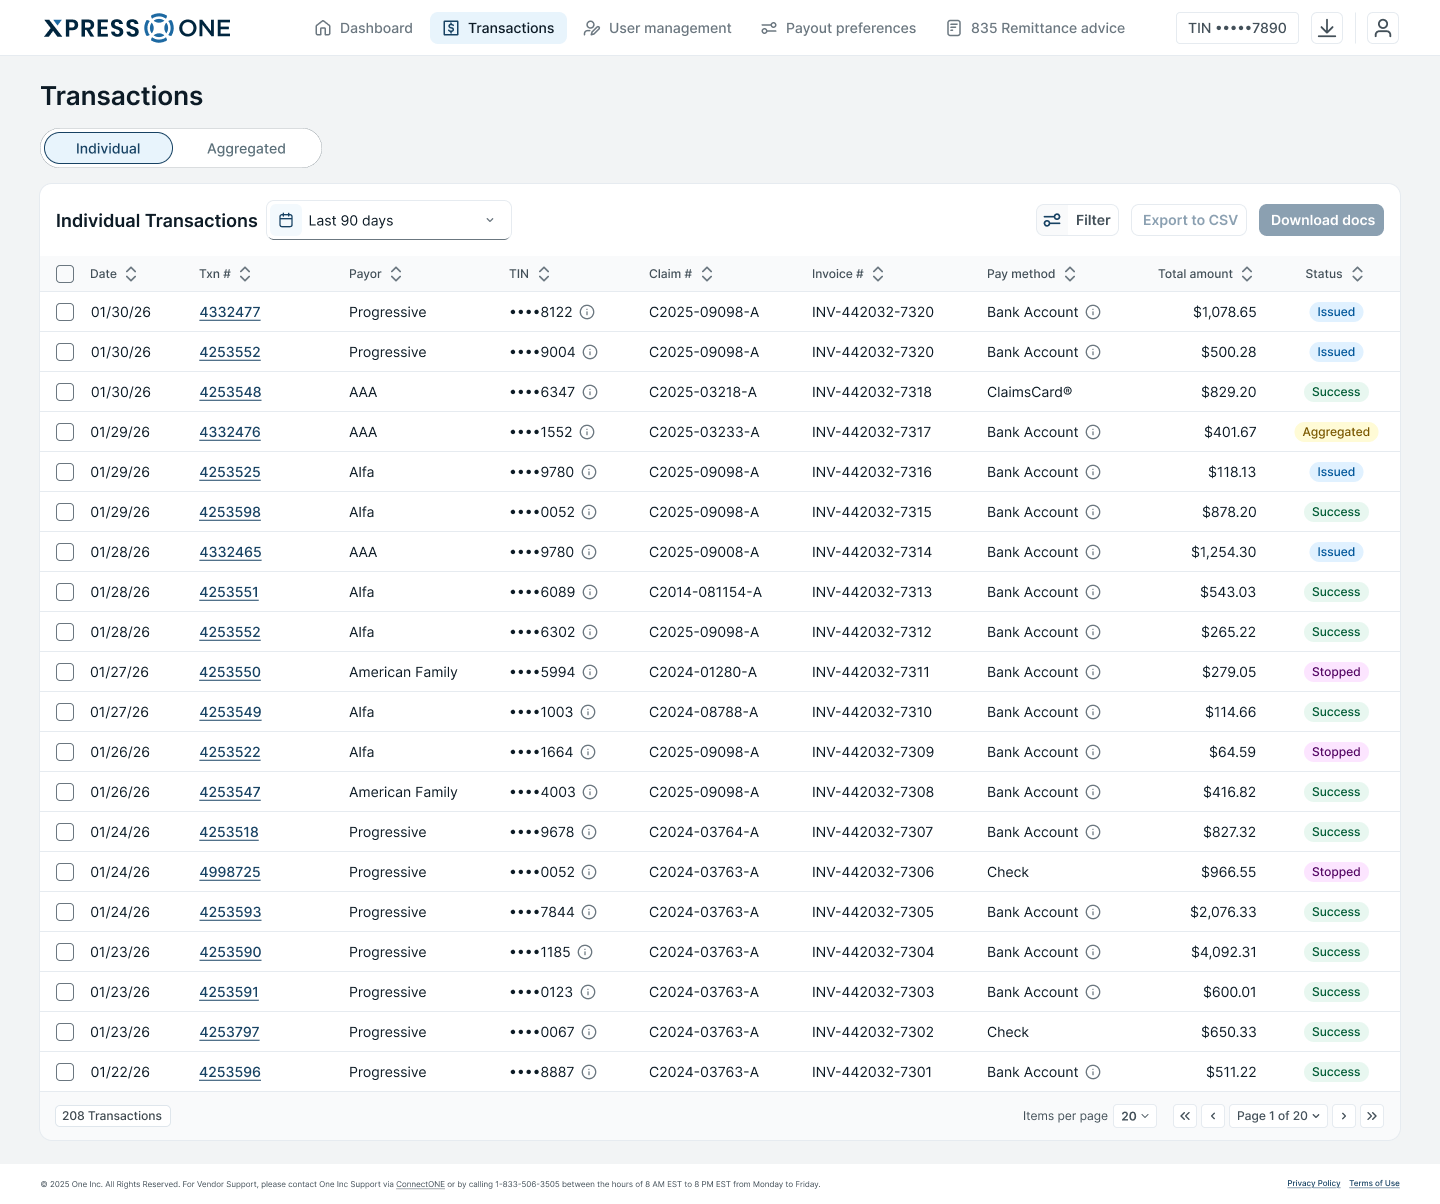Image resolution: width=1440 pixels, height=1204 pixels.
Task: Select the Individual tab
Action: tap(108, 148)
